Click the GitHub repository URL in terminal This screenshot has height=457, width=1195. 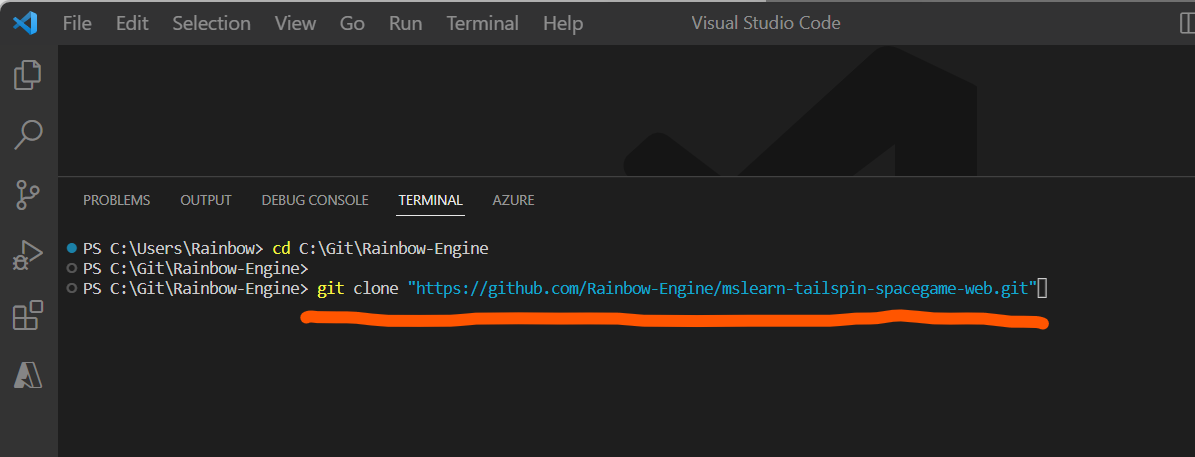point(722,289)
